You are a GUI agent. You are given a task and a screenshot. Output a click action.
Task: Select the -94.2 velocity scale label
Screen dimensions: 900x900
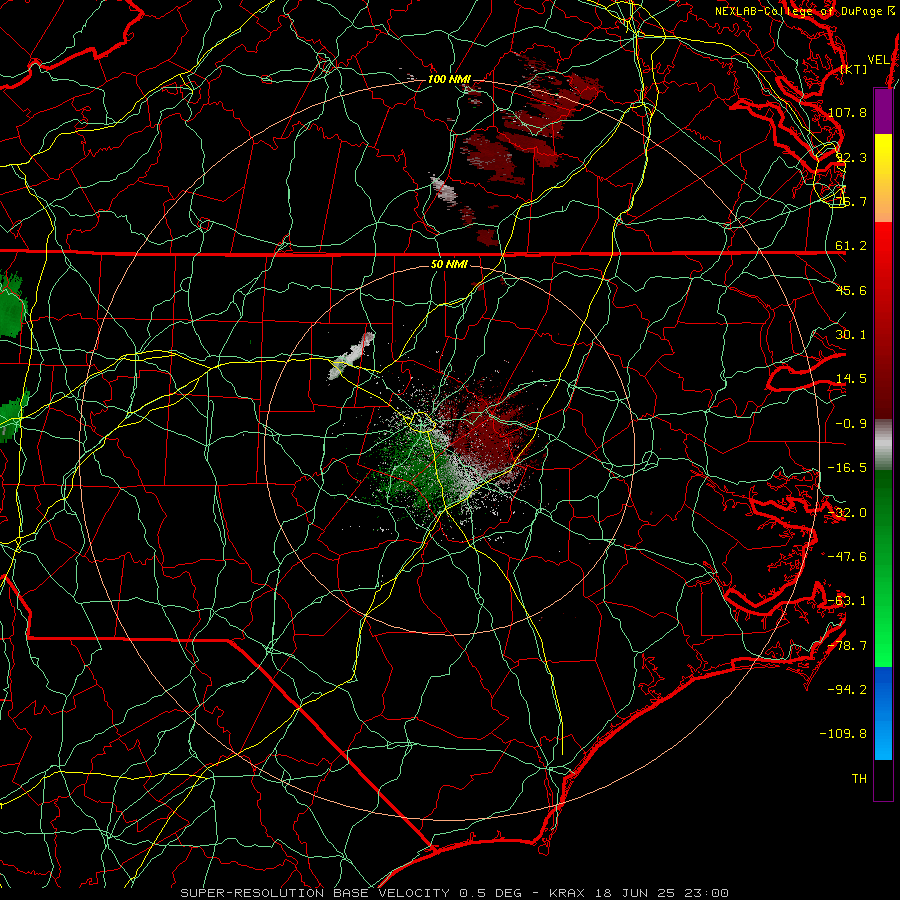point(847,690)
